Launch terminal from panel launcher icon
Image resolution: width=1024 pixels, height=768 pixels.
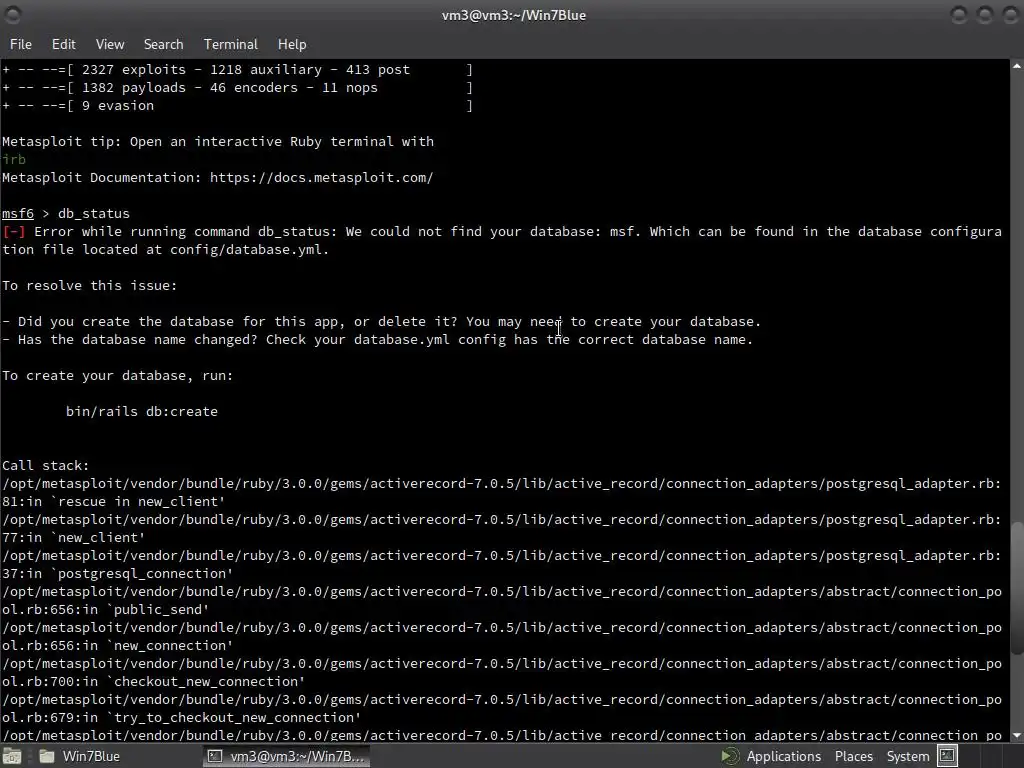pyautogui.click(x=948, y=756)
